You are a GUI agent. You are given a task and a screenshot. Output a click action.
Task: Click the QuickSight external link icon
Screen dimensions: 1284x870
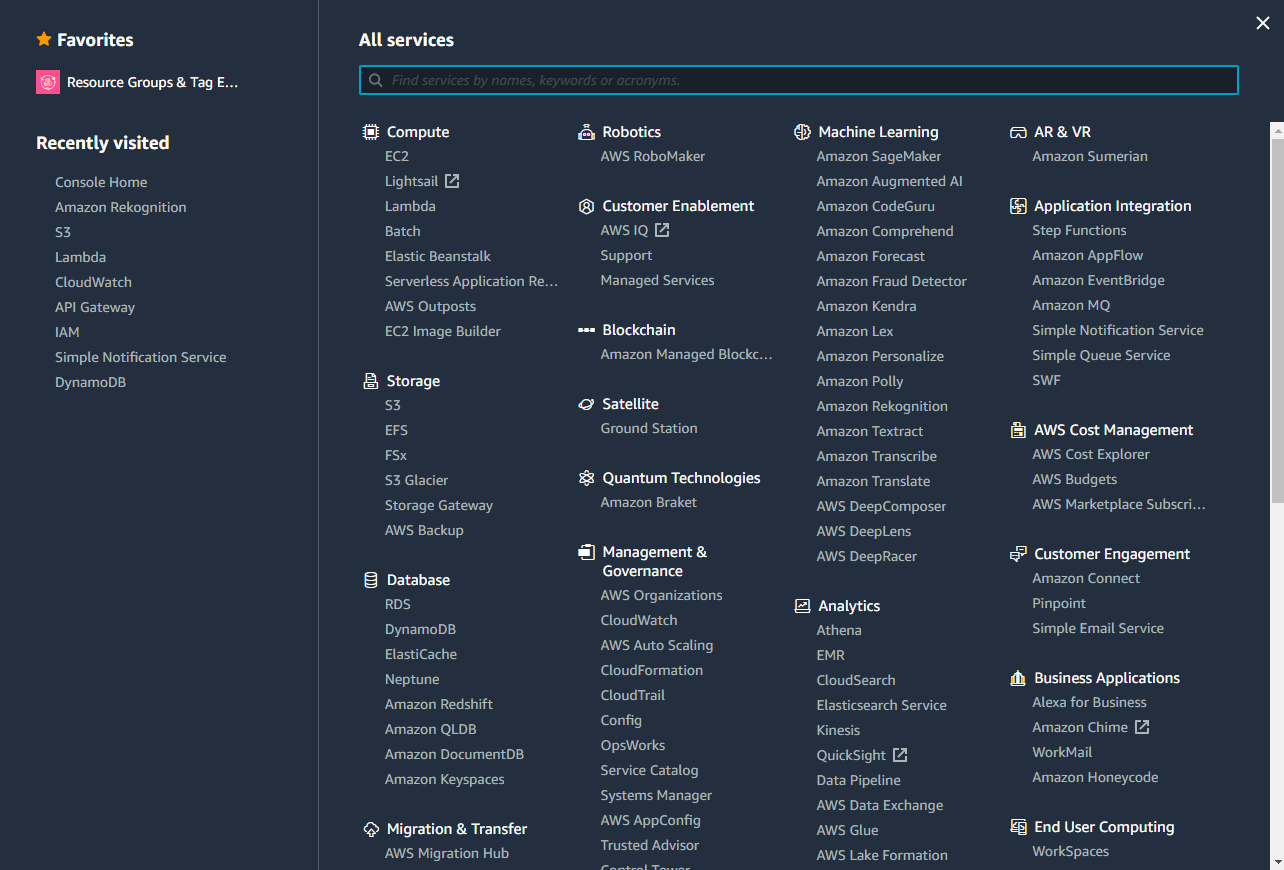click(900, 755)
